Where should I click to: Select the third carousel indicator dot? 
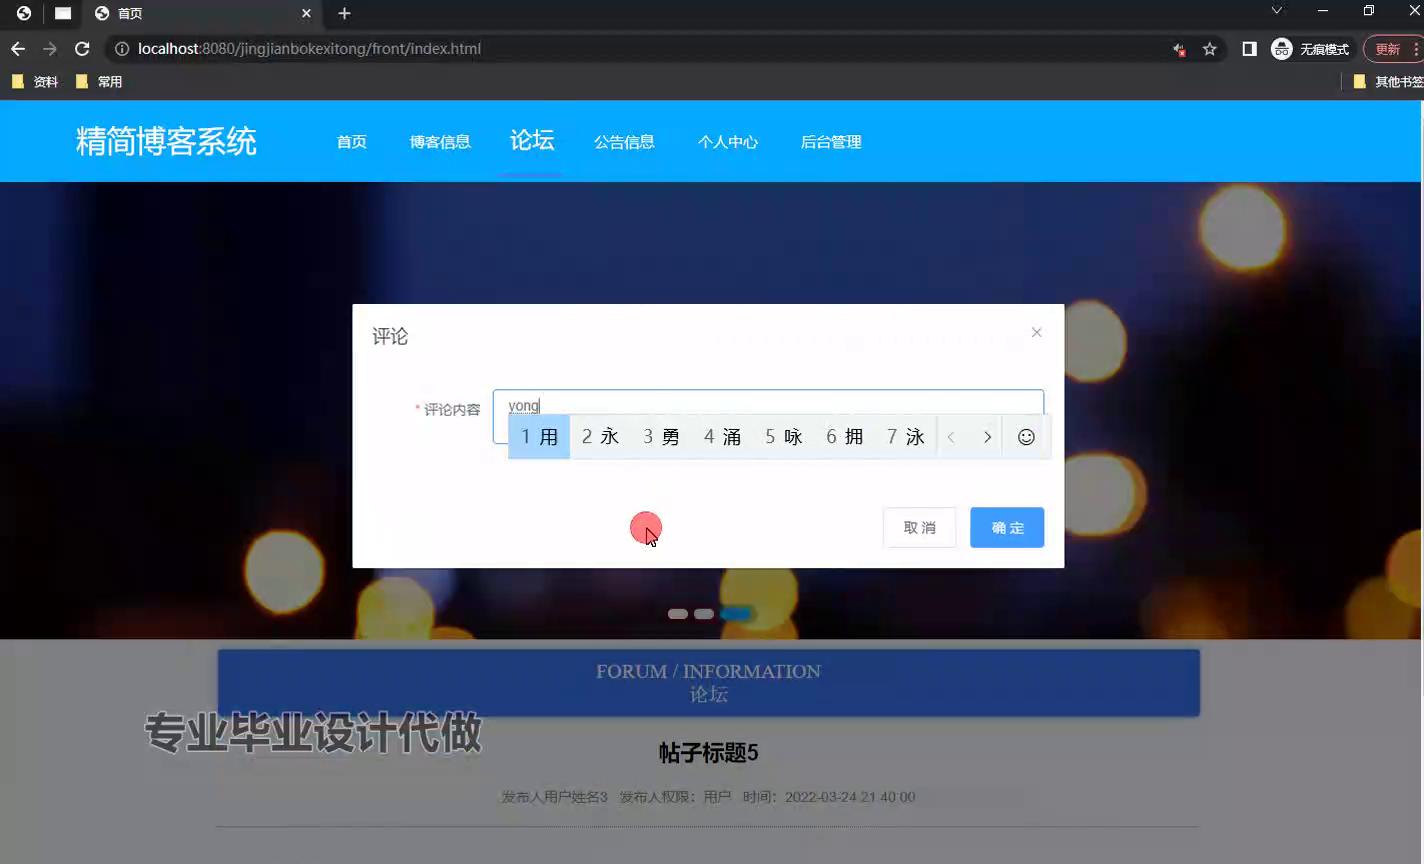tap(736, 614)
